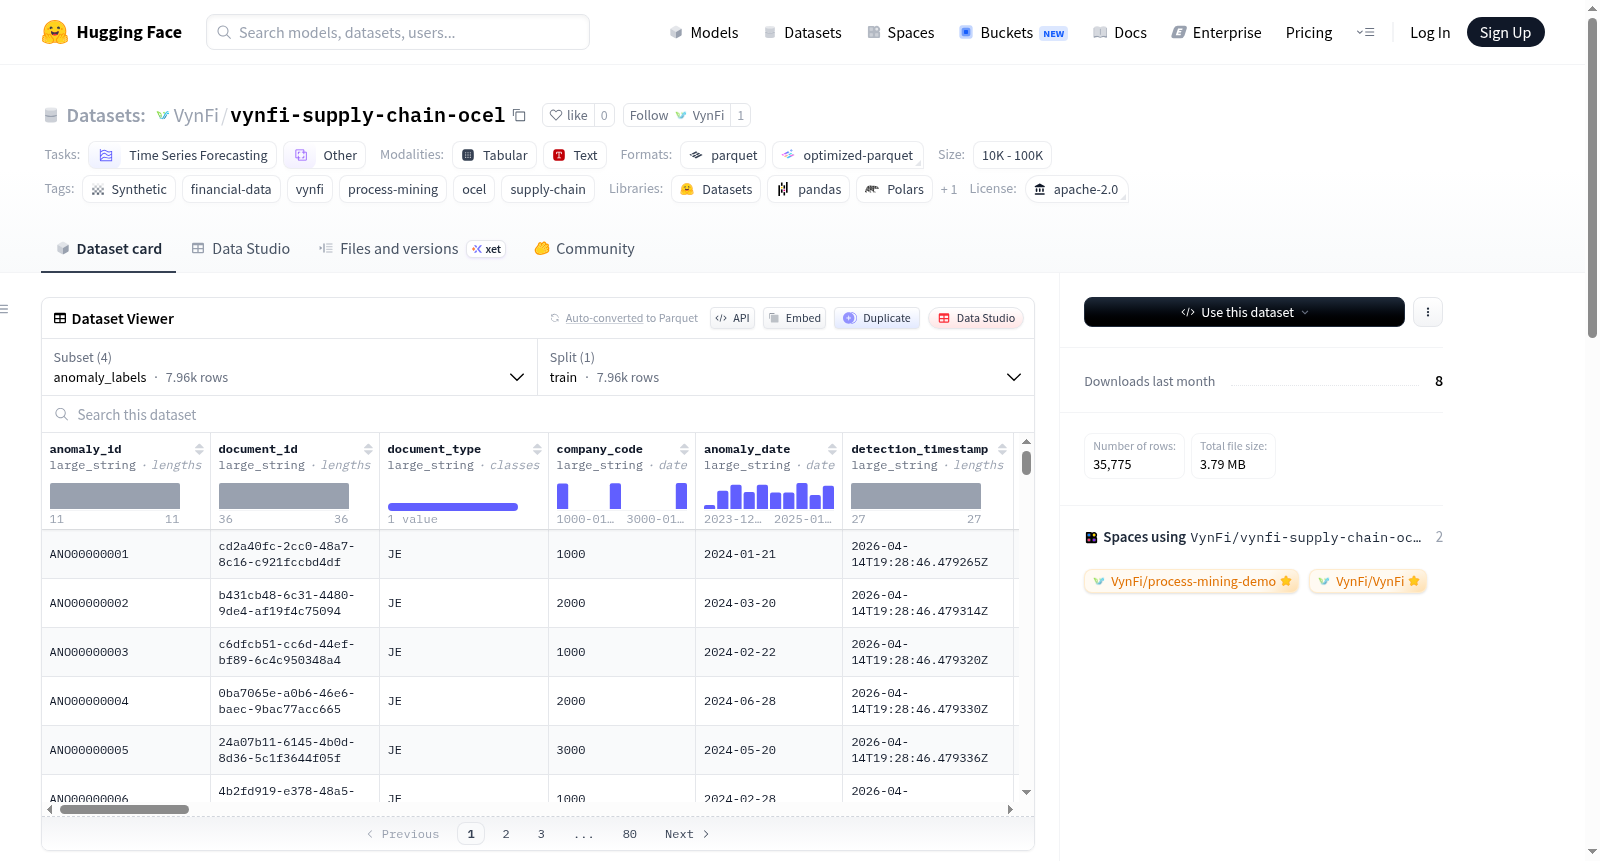The width and height of the screenshot is (1600, 861).
Task: Click the table vertical scrollbar thumb
Action: coord(1026,463)
